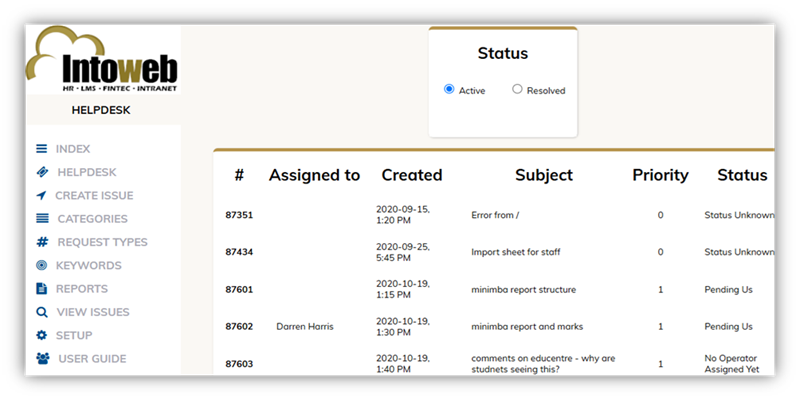This screenshot has height=400, width=800.
Task: Click subject 'minimba report and marks'
Action: pos(527,327)
